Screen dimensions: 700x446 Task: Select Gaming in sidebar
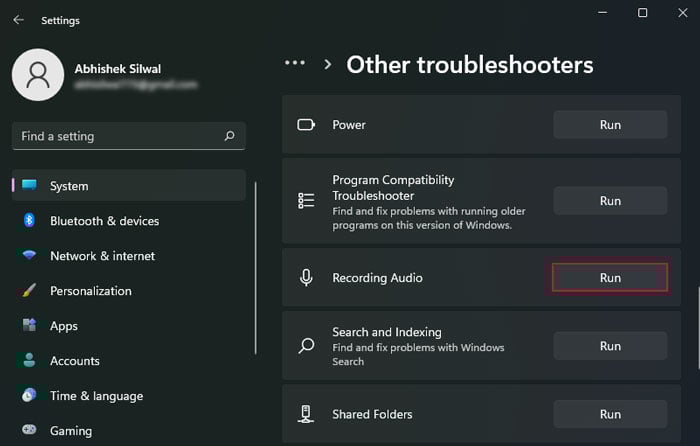coord(129,430)
